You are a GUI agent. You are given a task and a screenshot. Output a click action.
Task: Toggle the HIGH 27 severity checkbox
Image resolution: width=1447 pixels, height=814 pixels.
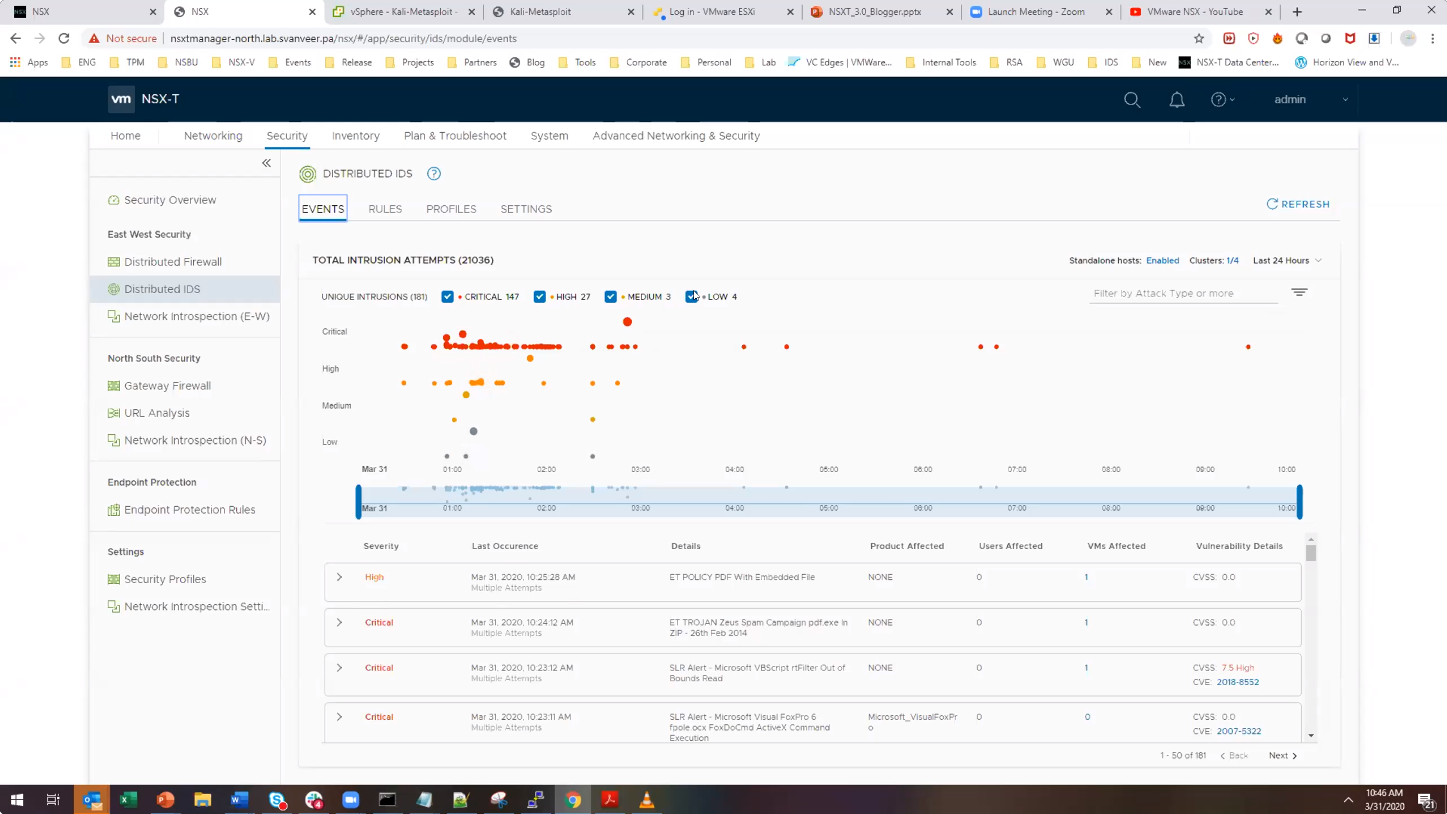pos(540,297)
